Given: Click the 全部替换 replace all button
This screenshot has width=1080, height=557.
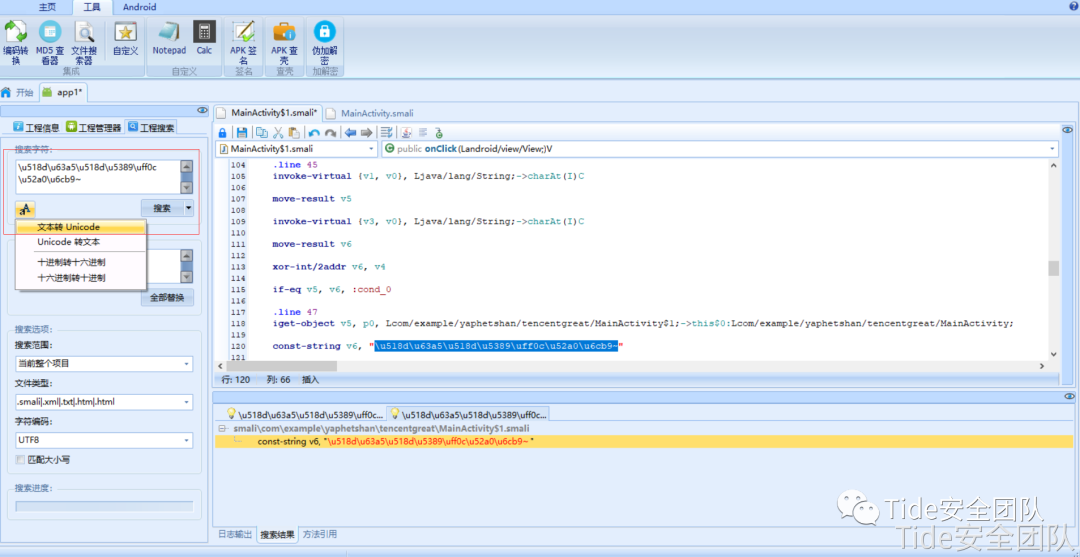Looking at the screenshot, I should point(167,297).
